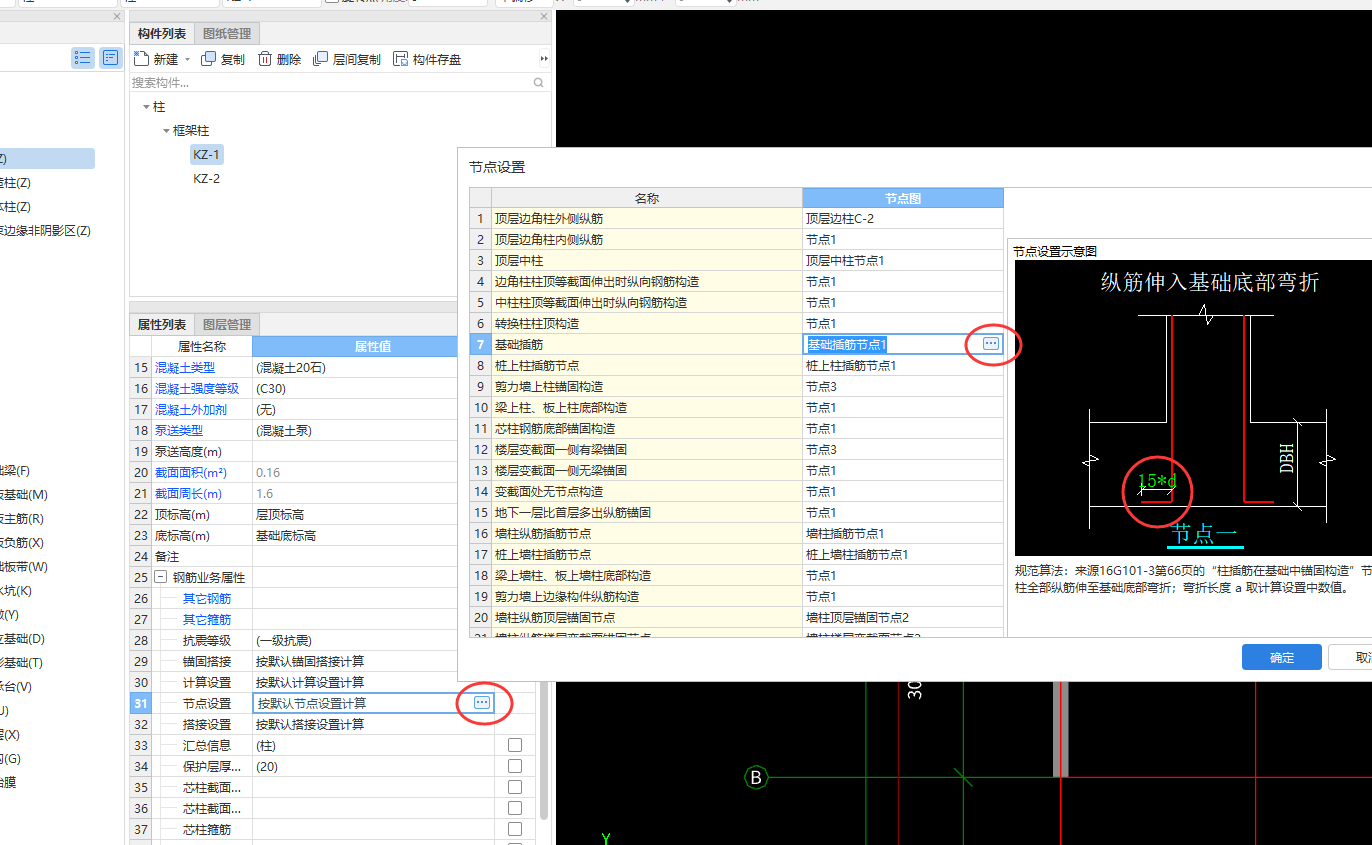The image size is (1372, 845).
Task: Click 按默认搭接设置计算 value cell
Action: [373, 724]
